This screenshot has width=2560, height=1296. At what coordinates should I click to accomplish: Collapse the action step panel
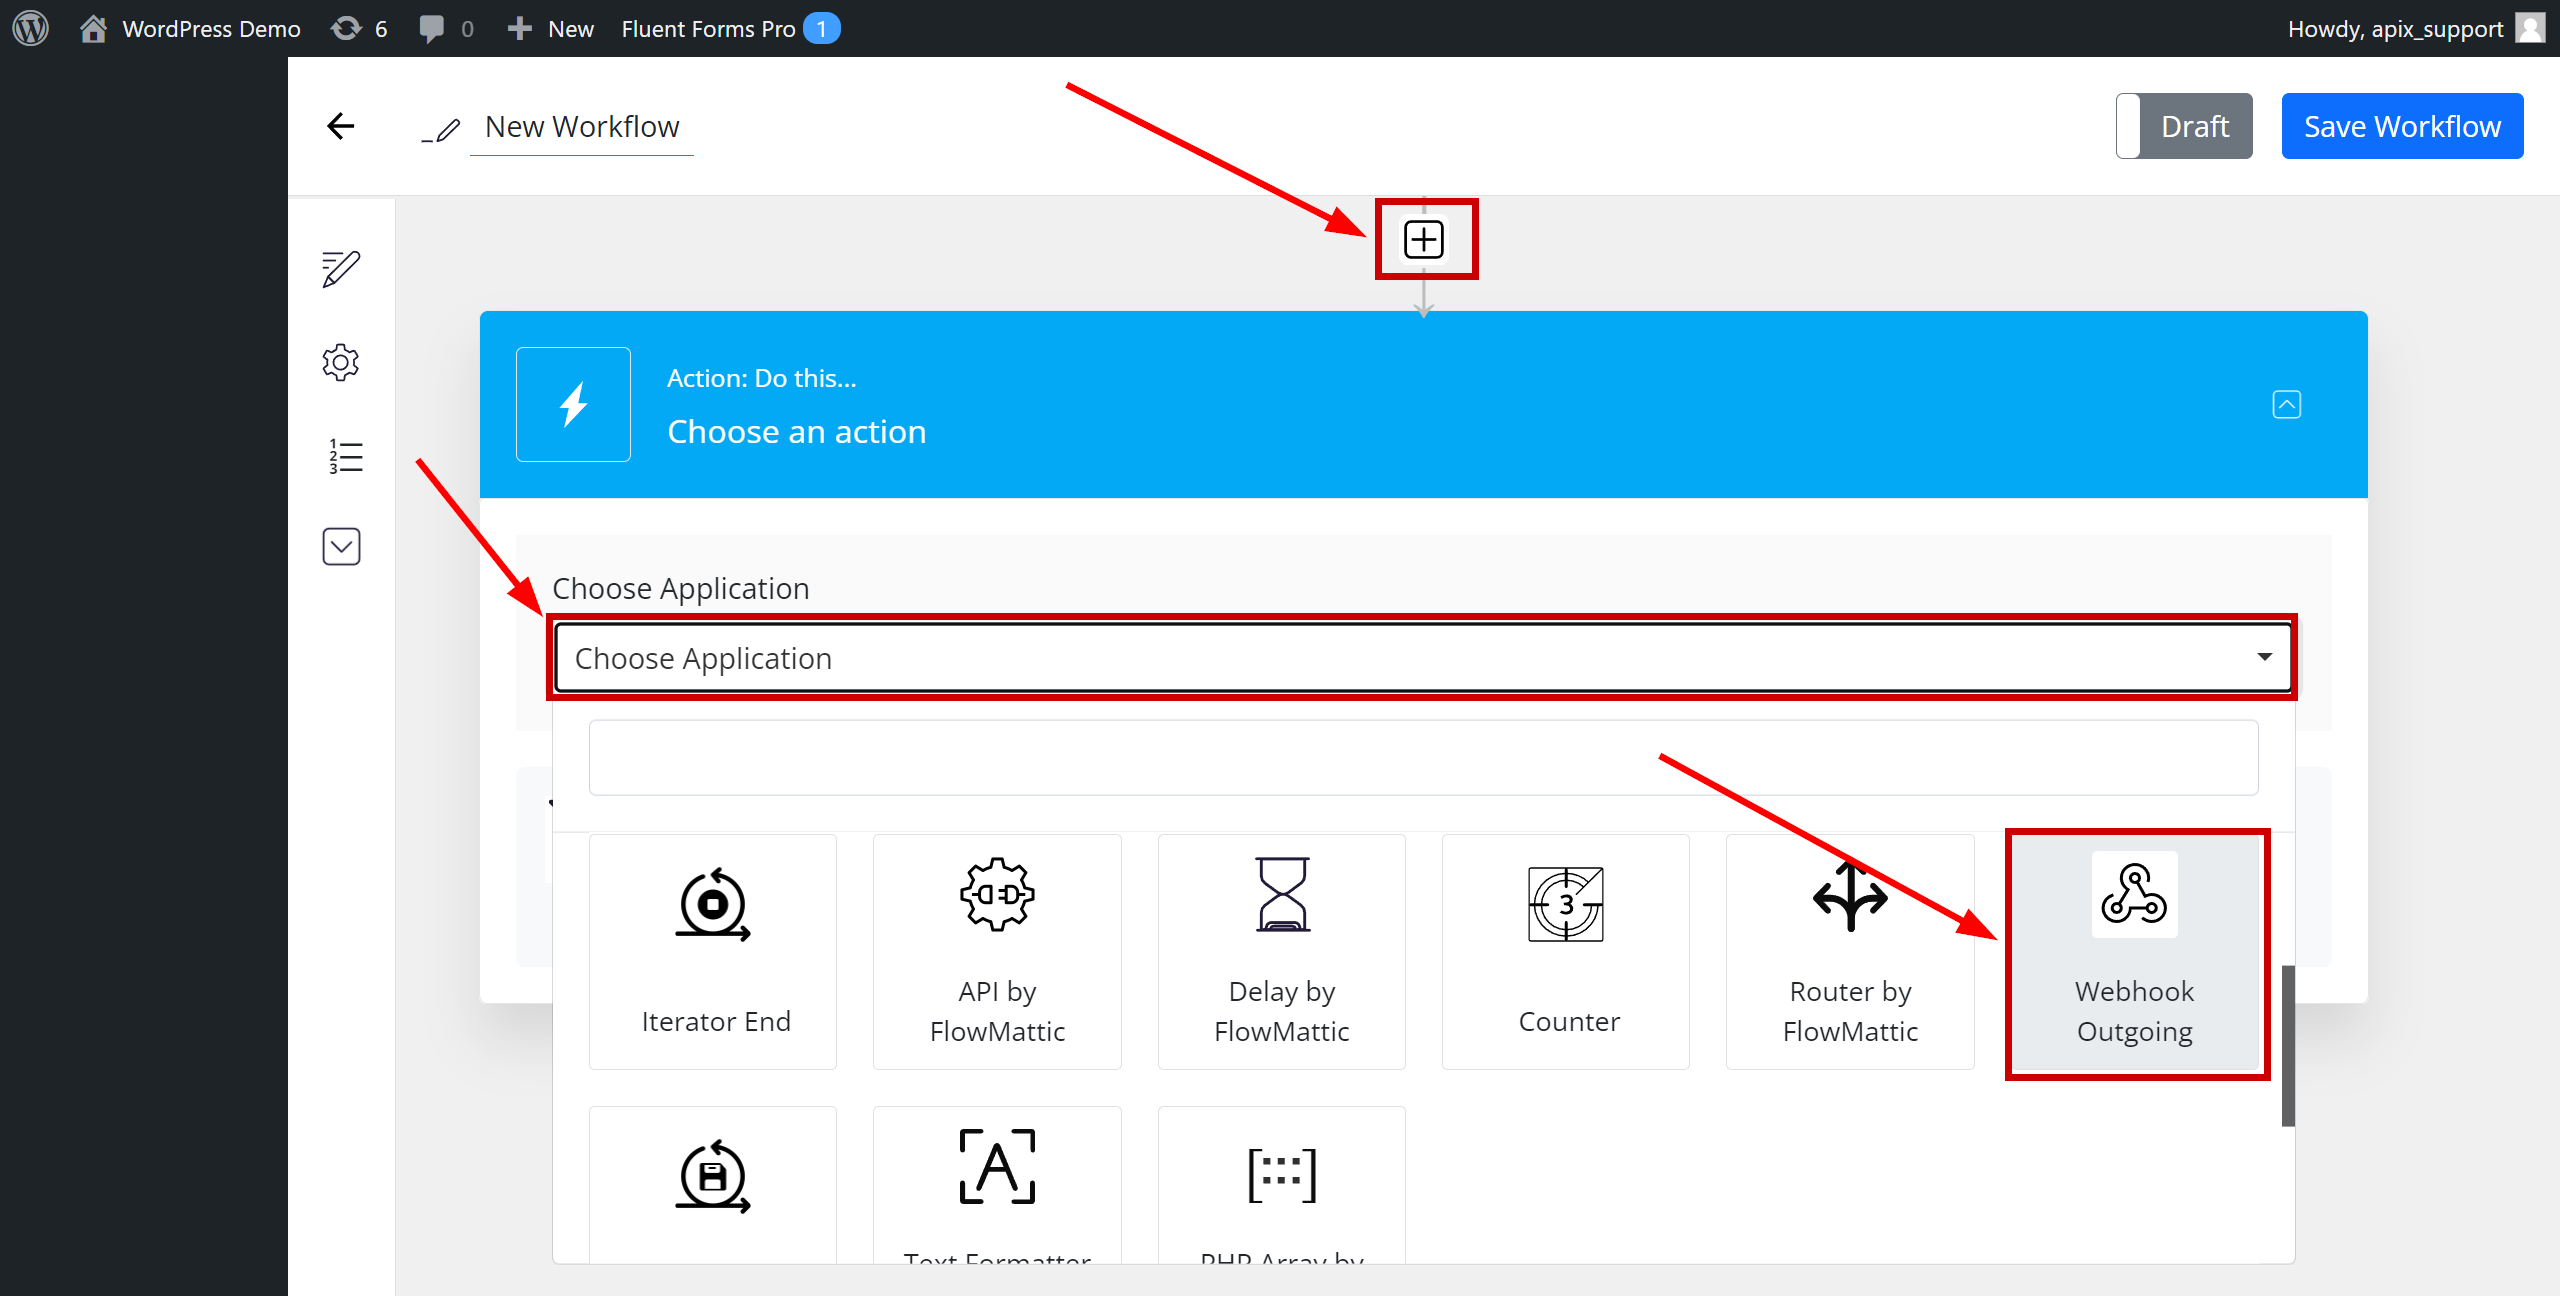2286,404
